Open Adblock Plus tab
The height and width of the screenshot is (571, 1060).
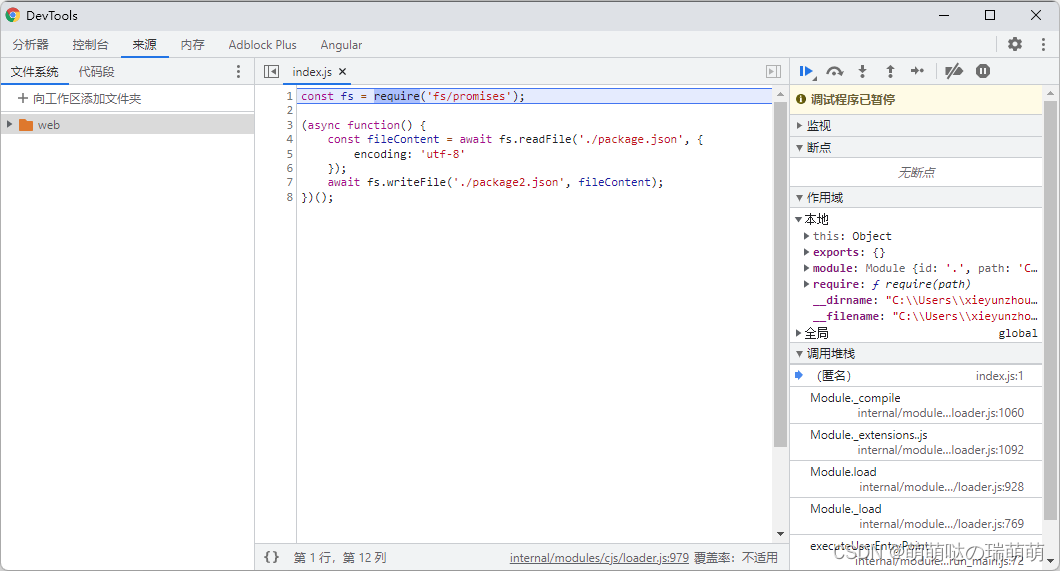pyautogui.click(x=262, y=45)
